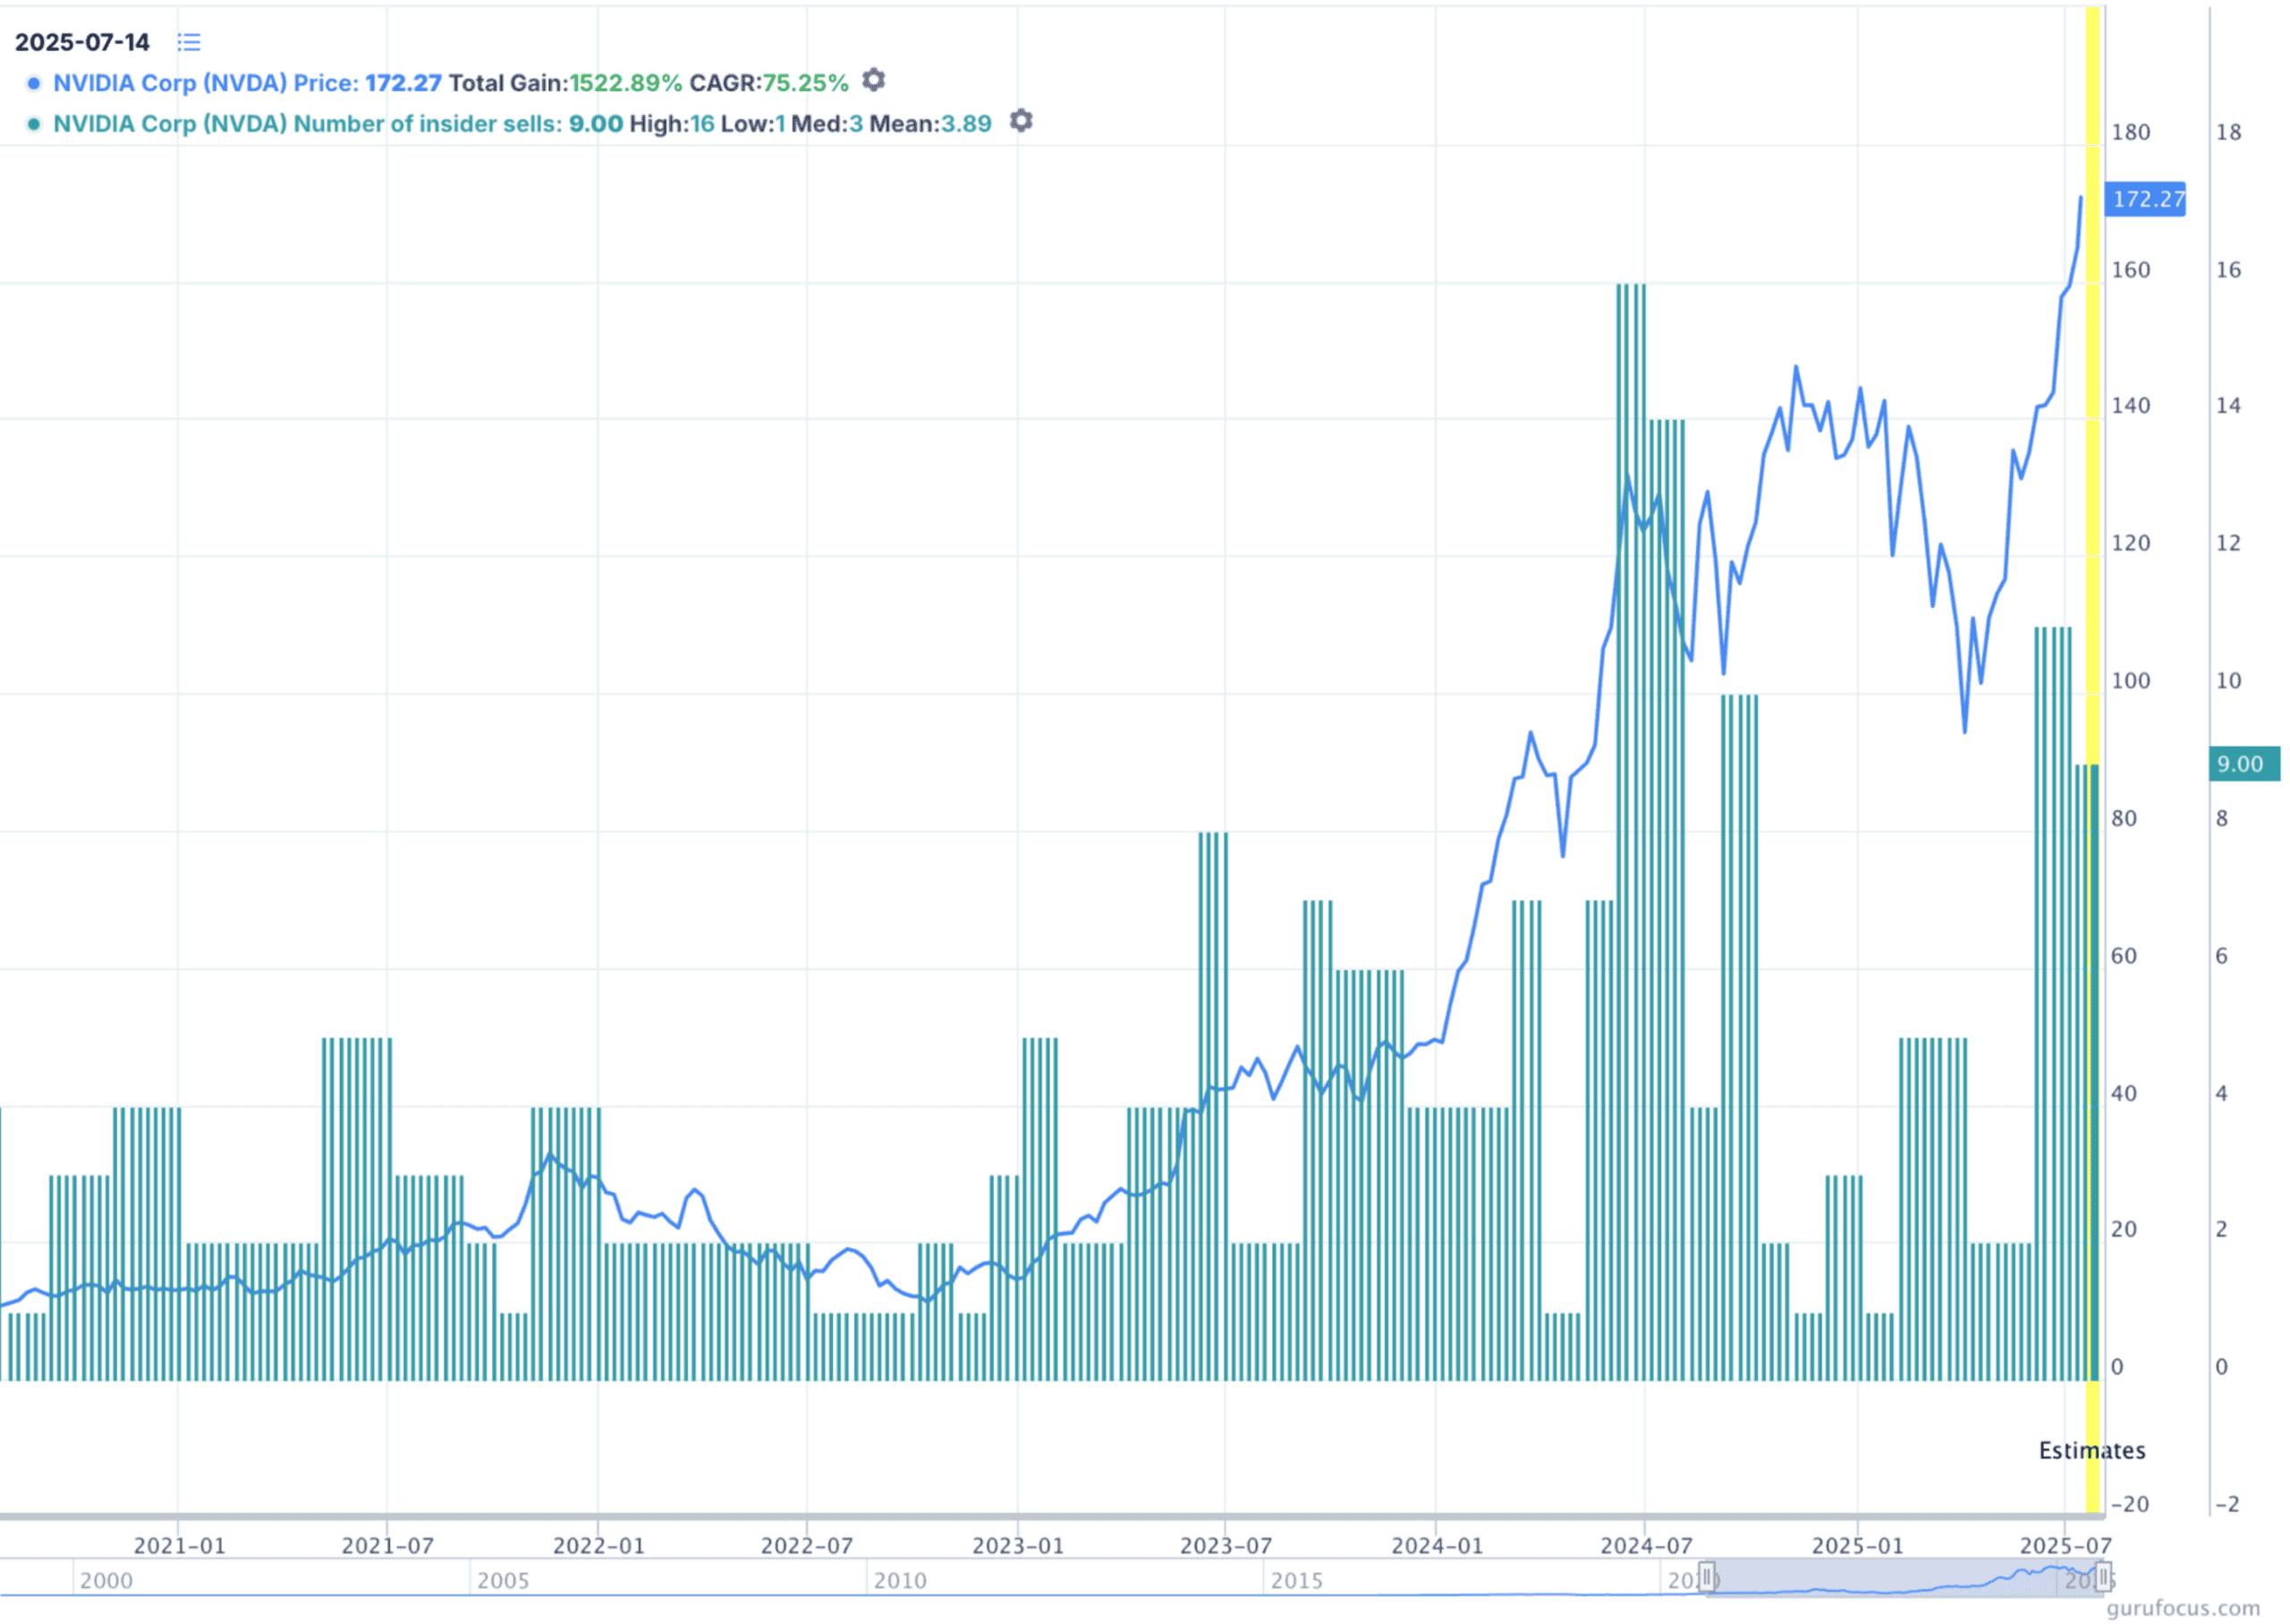Click the yellow highlighted latest date column
The height and width of the screenshot is (1624, 2290).
(2092, 760)
